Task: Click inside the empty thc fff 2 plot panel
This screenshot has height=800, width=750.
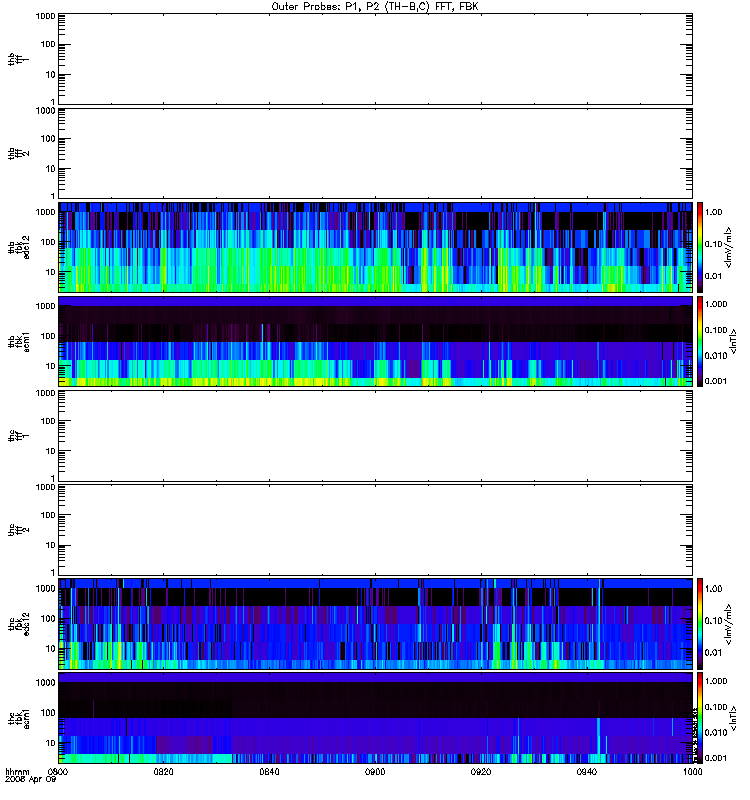Action: pyautogui.click(x=375, y=530)
